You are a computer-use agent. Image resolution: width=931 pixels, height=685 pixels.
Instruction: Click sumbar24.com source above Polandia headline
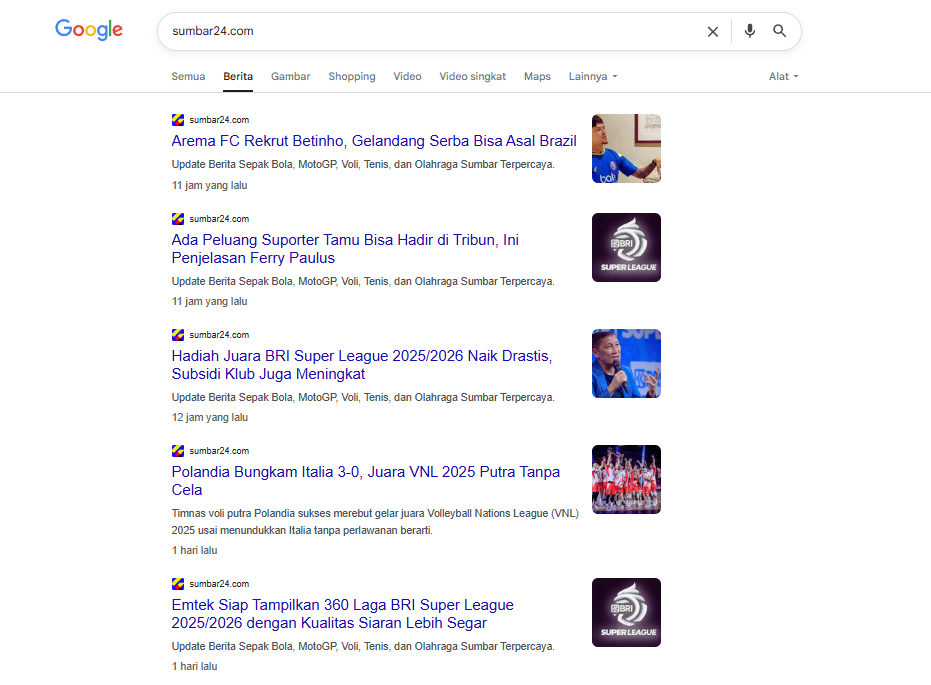(219, 451)
